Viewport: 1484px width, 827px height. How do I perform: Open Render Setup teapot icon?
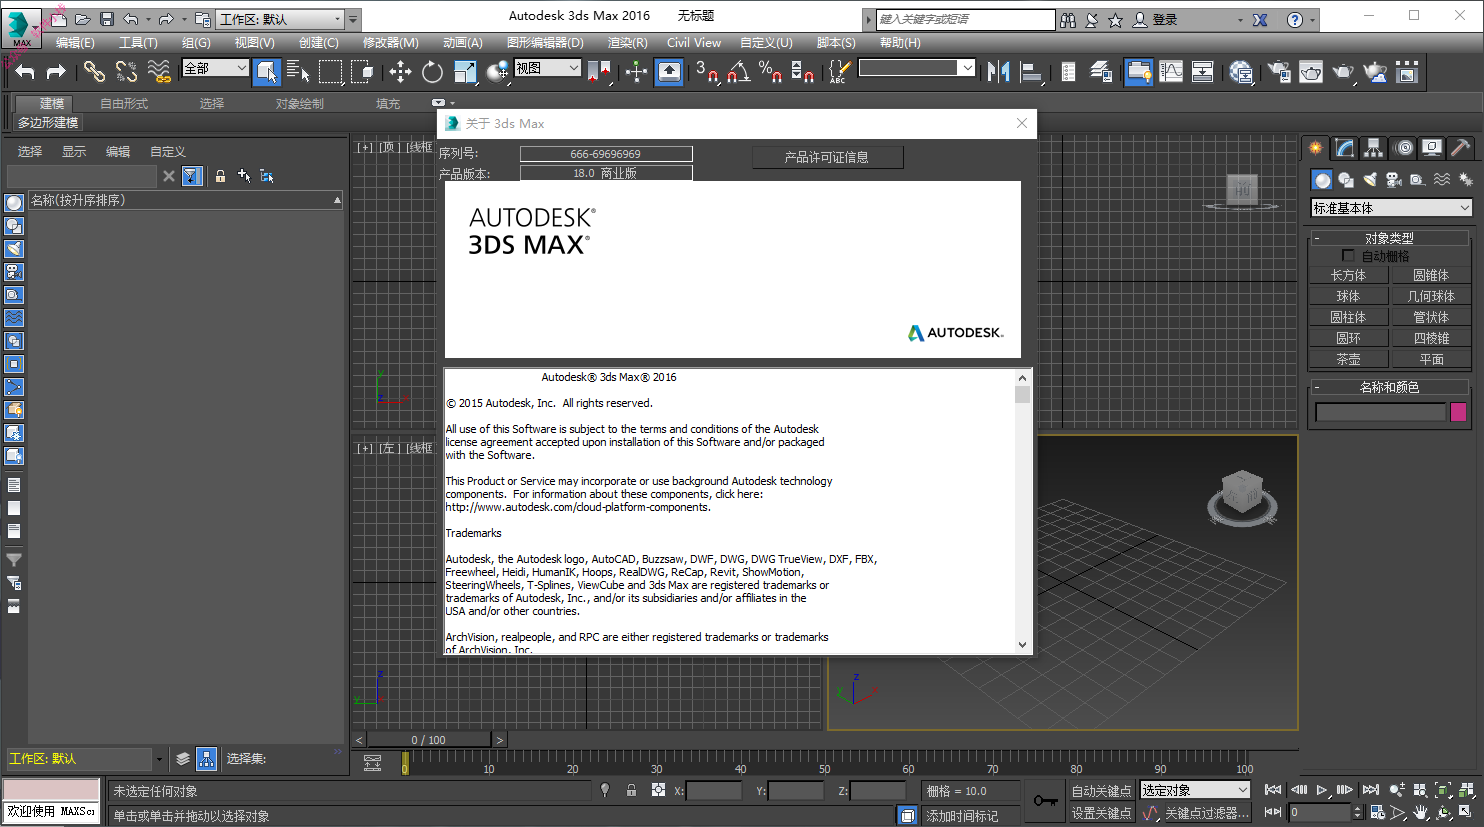point(1279,71)
